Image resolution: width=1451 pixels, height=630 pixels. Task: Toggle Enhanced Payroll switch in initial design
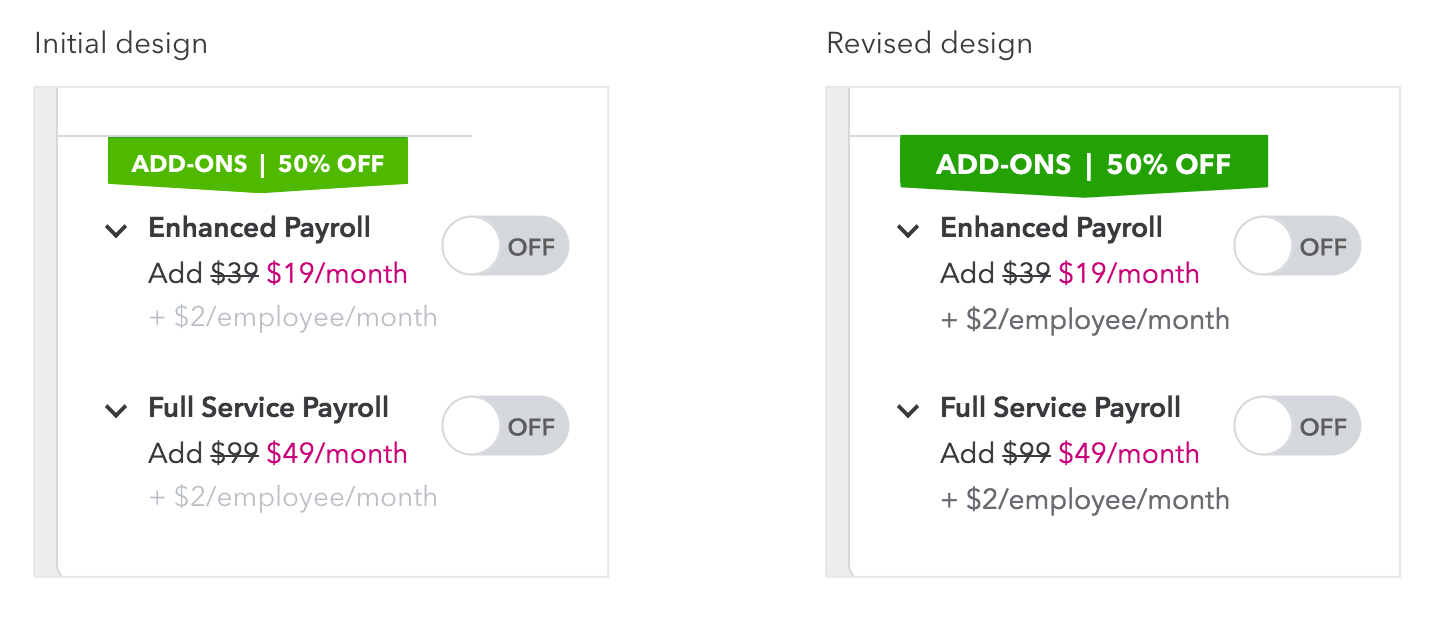click(505, 246)
